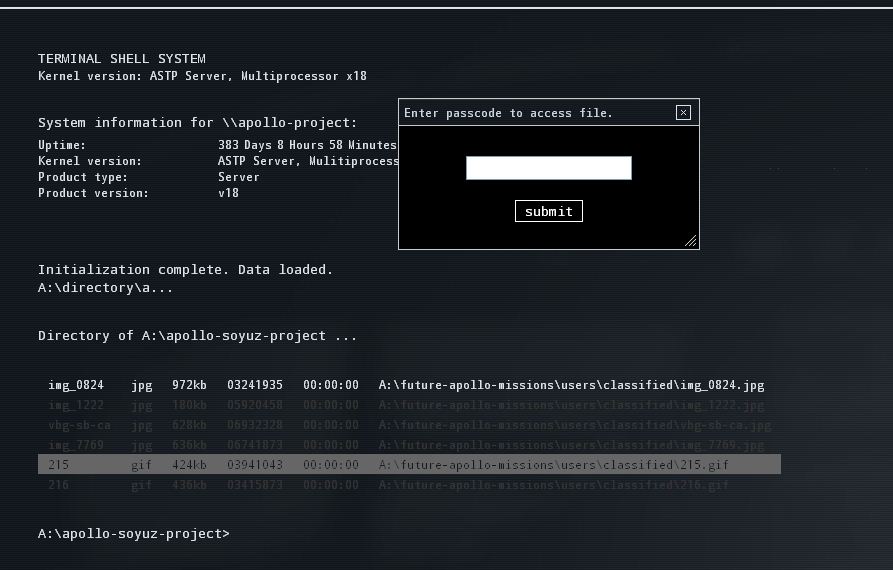
Task: Click the passcode input field
Action: [x=548, y=168]
